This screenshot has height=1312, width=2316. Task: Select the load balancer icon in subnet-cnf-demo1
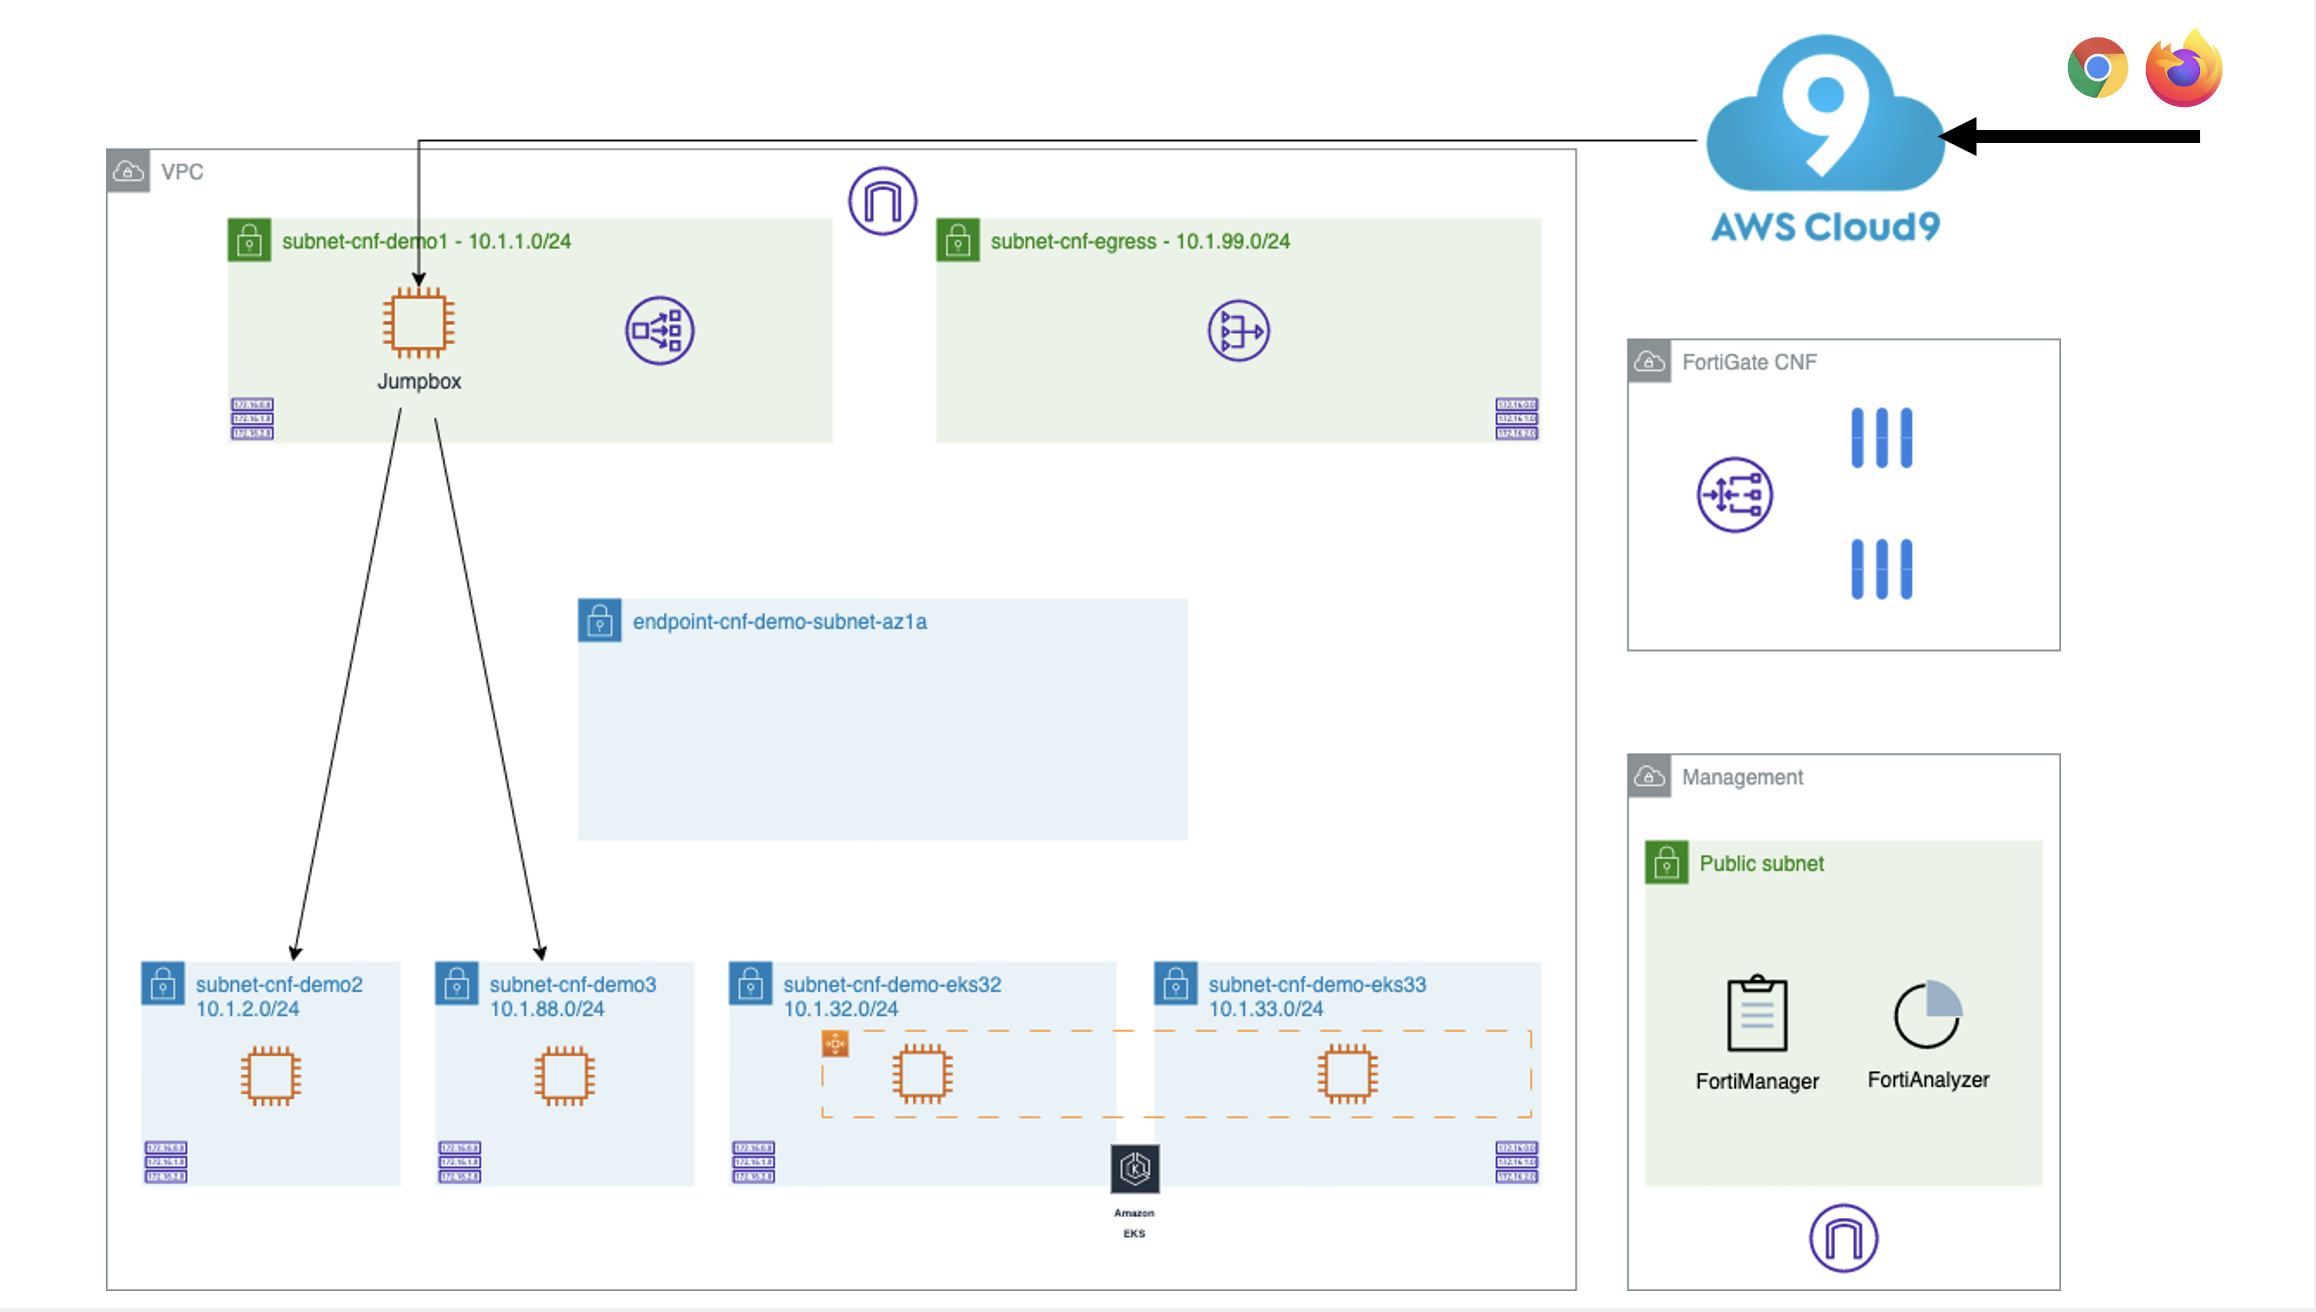pos(659,331)
